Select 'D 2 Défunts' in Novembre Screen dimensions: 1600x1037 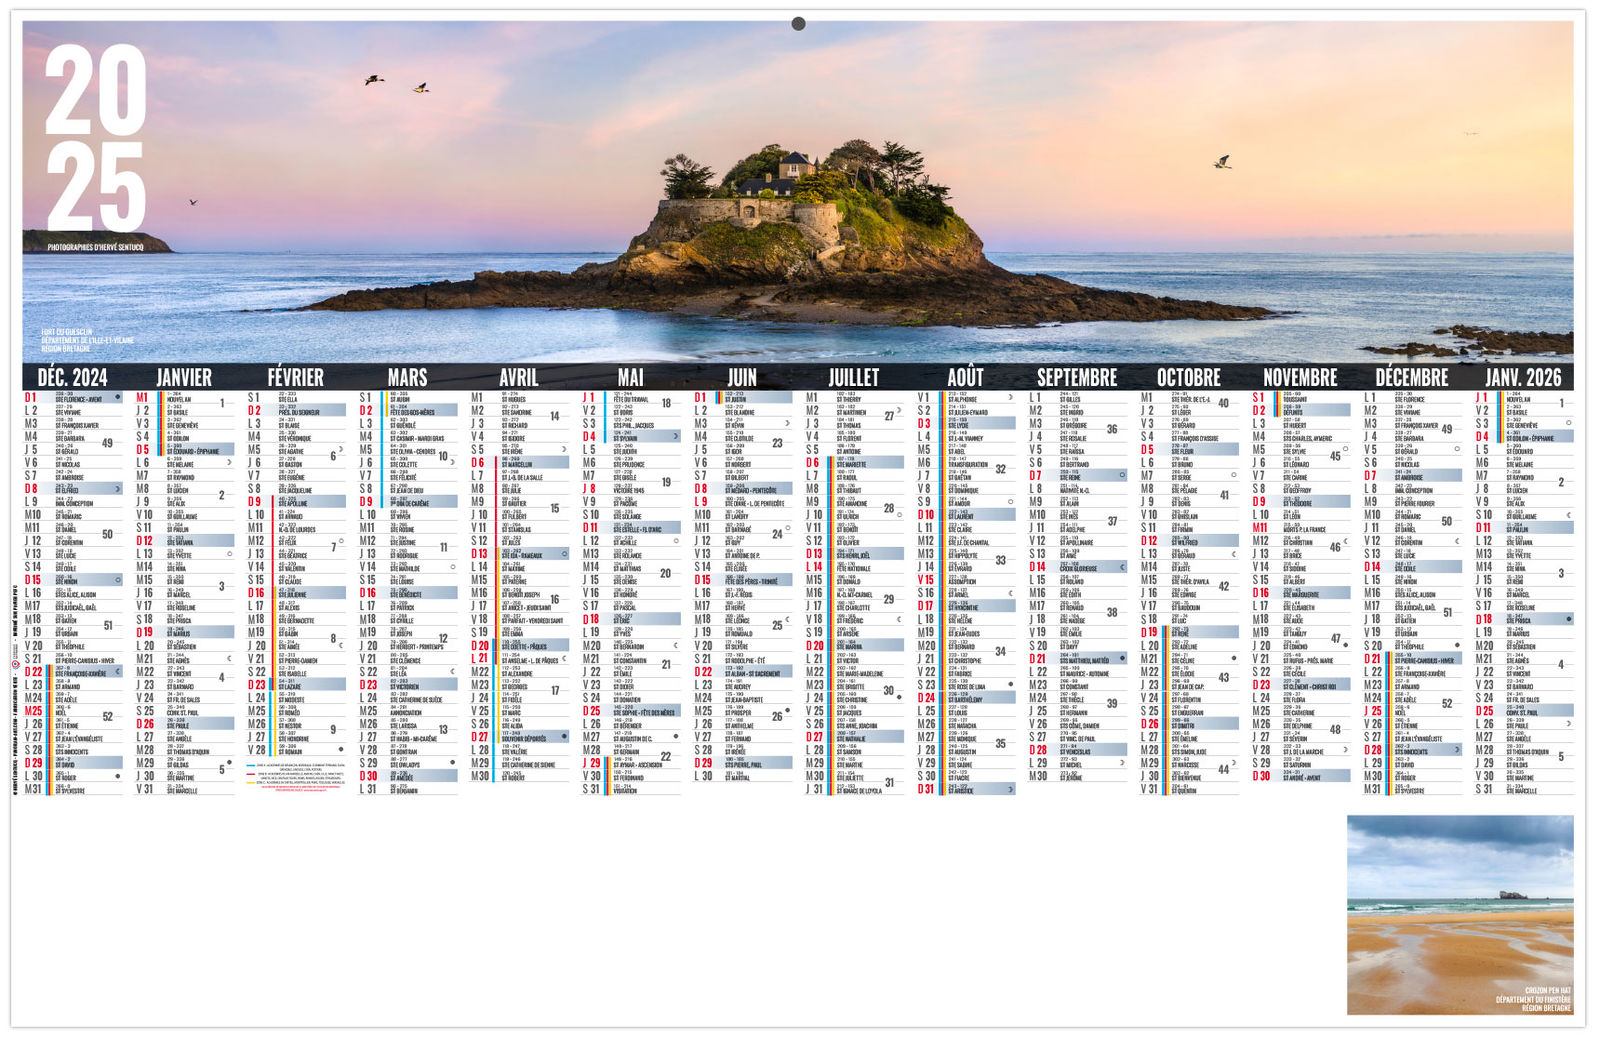pyautogui.click(x=1300, y=411)
